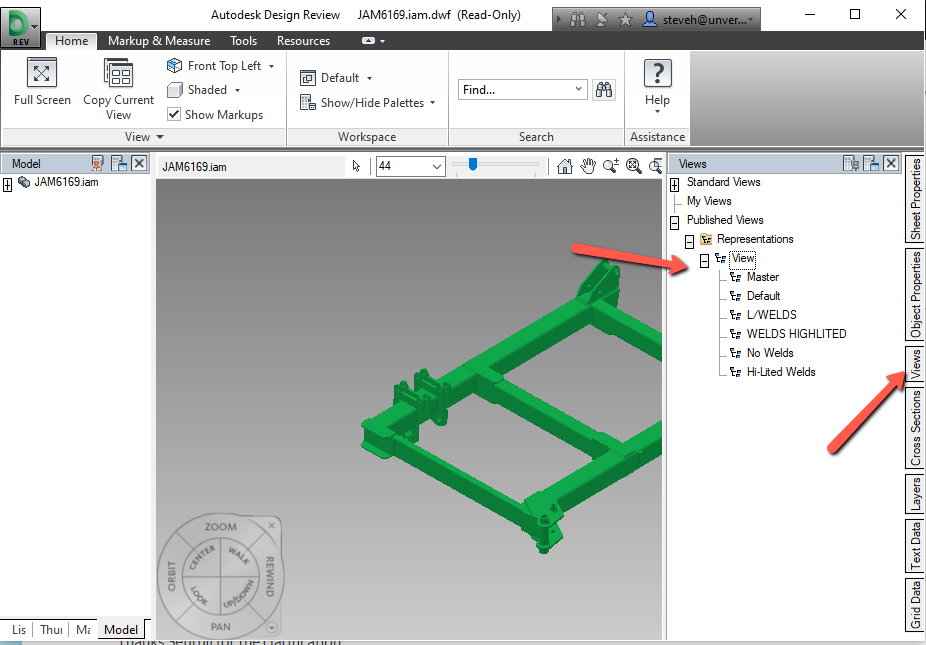
Task: Click the CENTER wedge on the steering wheel
Action: click(x=202, y=558)
